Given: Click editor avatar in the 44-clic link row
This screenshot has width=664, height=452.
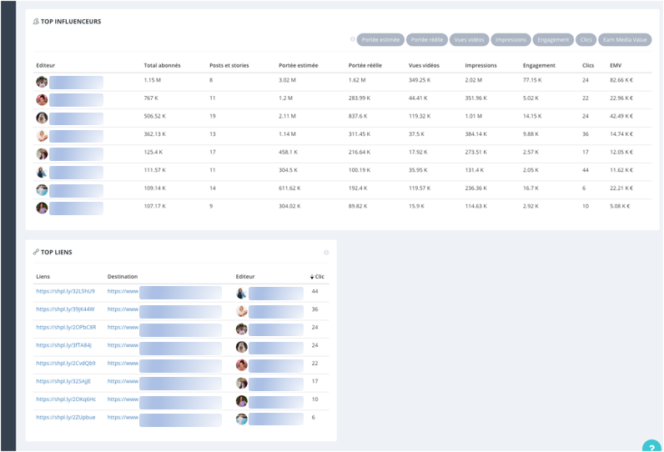Looking at the screenshot, I should pyautogui.click(x=241, y=293).
